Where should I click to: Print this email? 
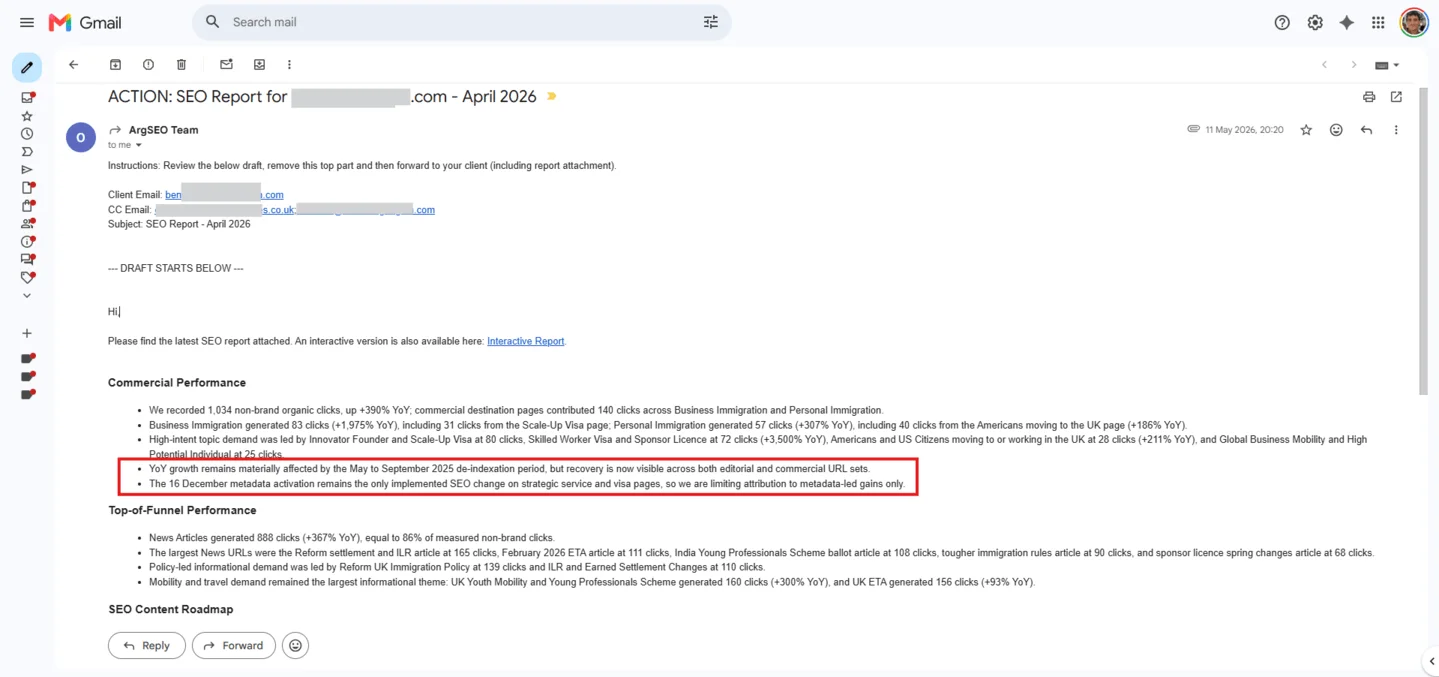coord(1369,97)
